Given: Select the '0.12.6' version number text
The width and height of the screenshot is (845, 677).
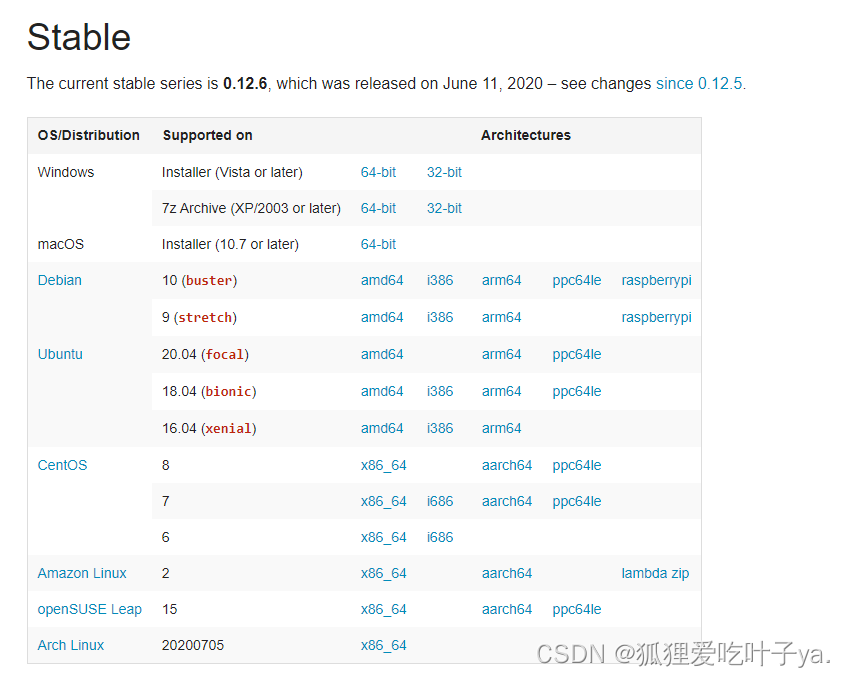Looking at the screenshot, I should coord(245,84).
